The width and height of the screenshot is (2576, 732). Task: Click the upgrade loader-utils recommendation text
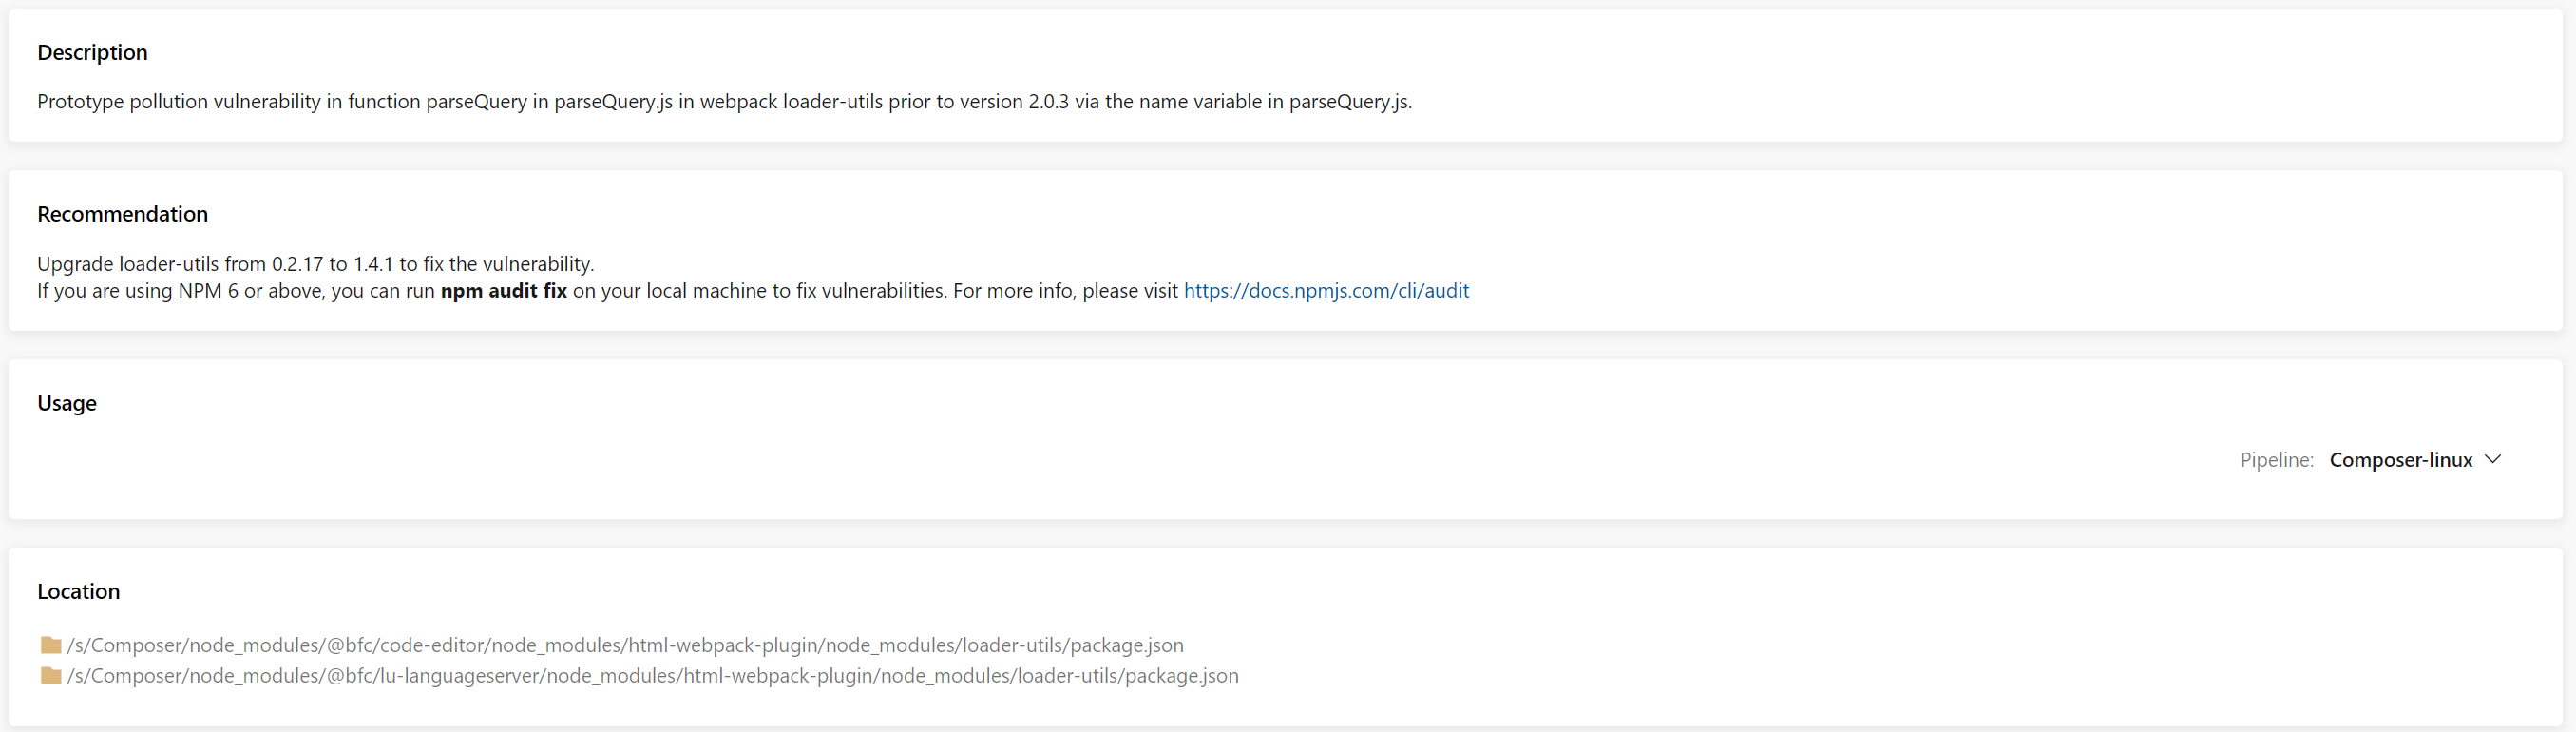(315, 263)
